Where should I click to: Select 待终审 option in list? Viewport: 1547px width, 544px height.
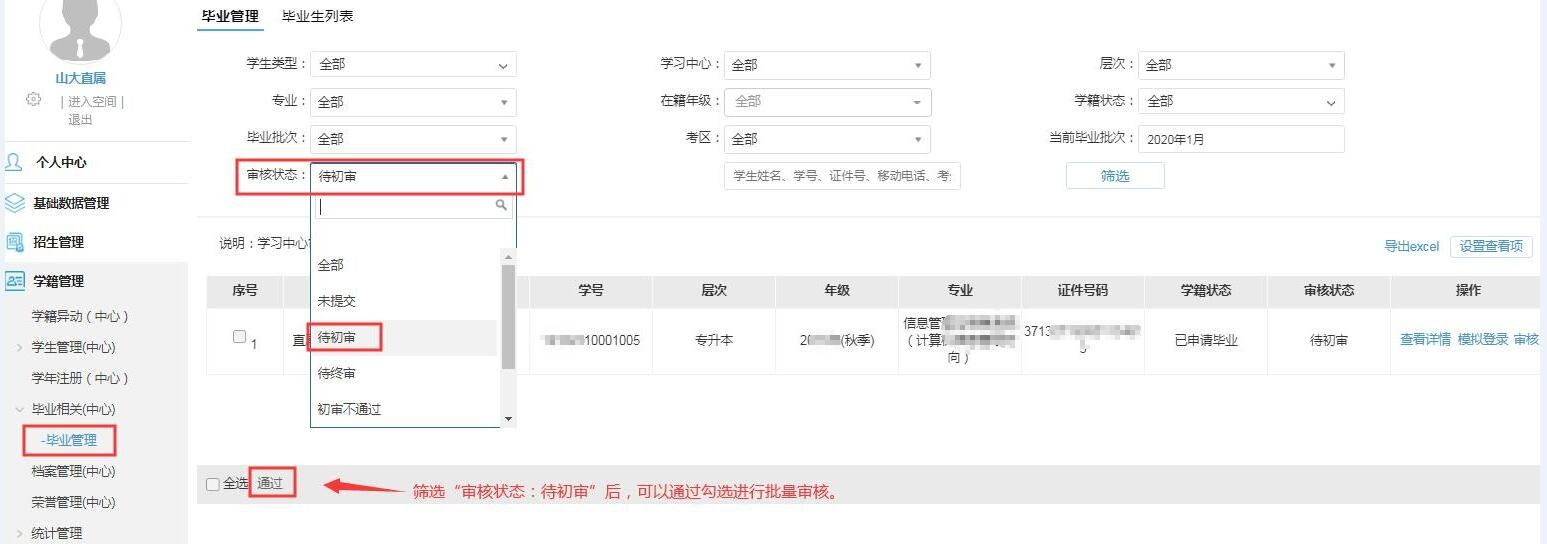tap(337, 373)
